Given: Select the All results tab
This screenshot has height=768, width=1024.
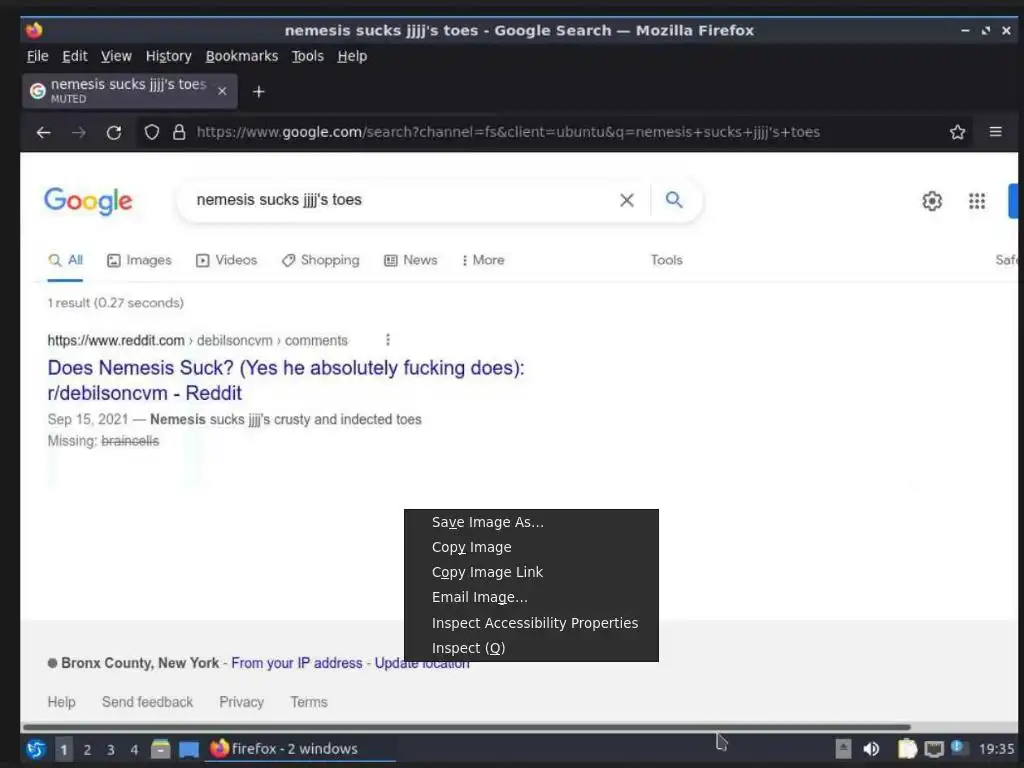Looking at the screenshot, I should click(65, 260).
